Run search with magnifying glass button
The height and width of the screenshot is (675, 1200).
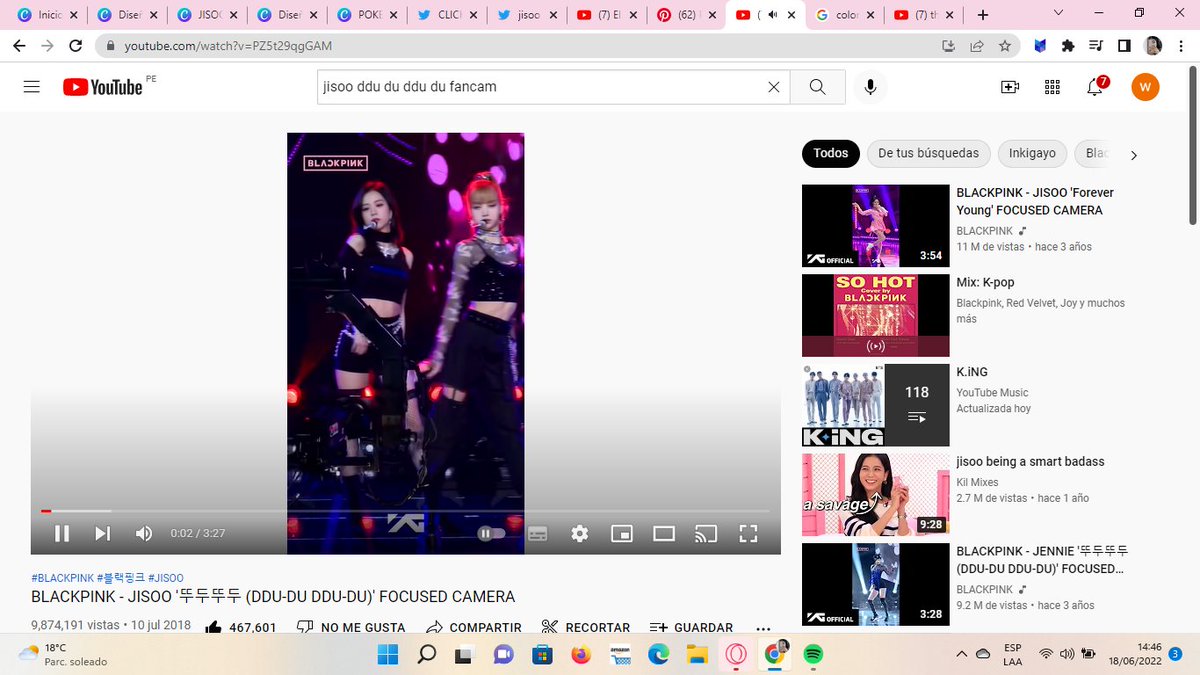818,87
